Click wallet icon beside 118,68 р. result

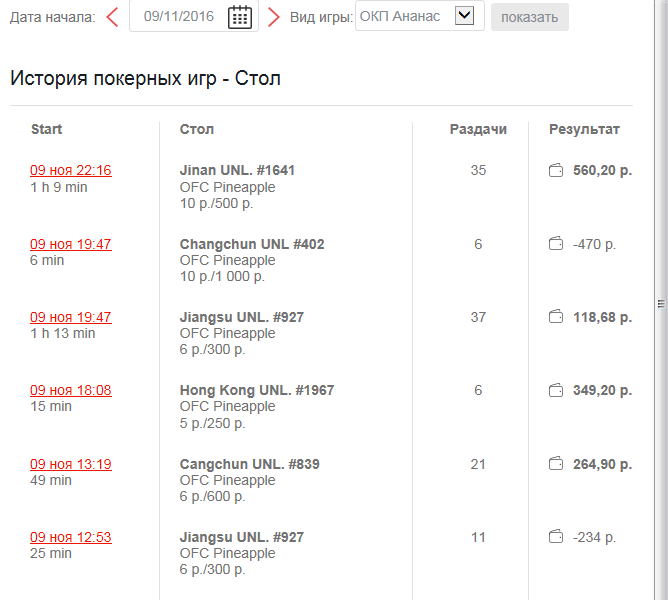click(556, 317)
